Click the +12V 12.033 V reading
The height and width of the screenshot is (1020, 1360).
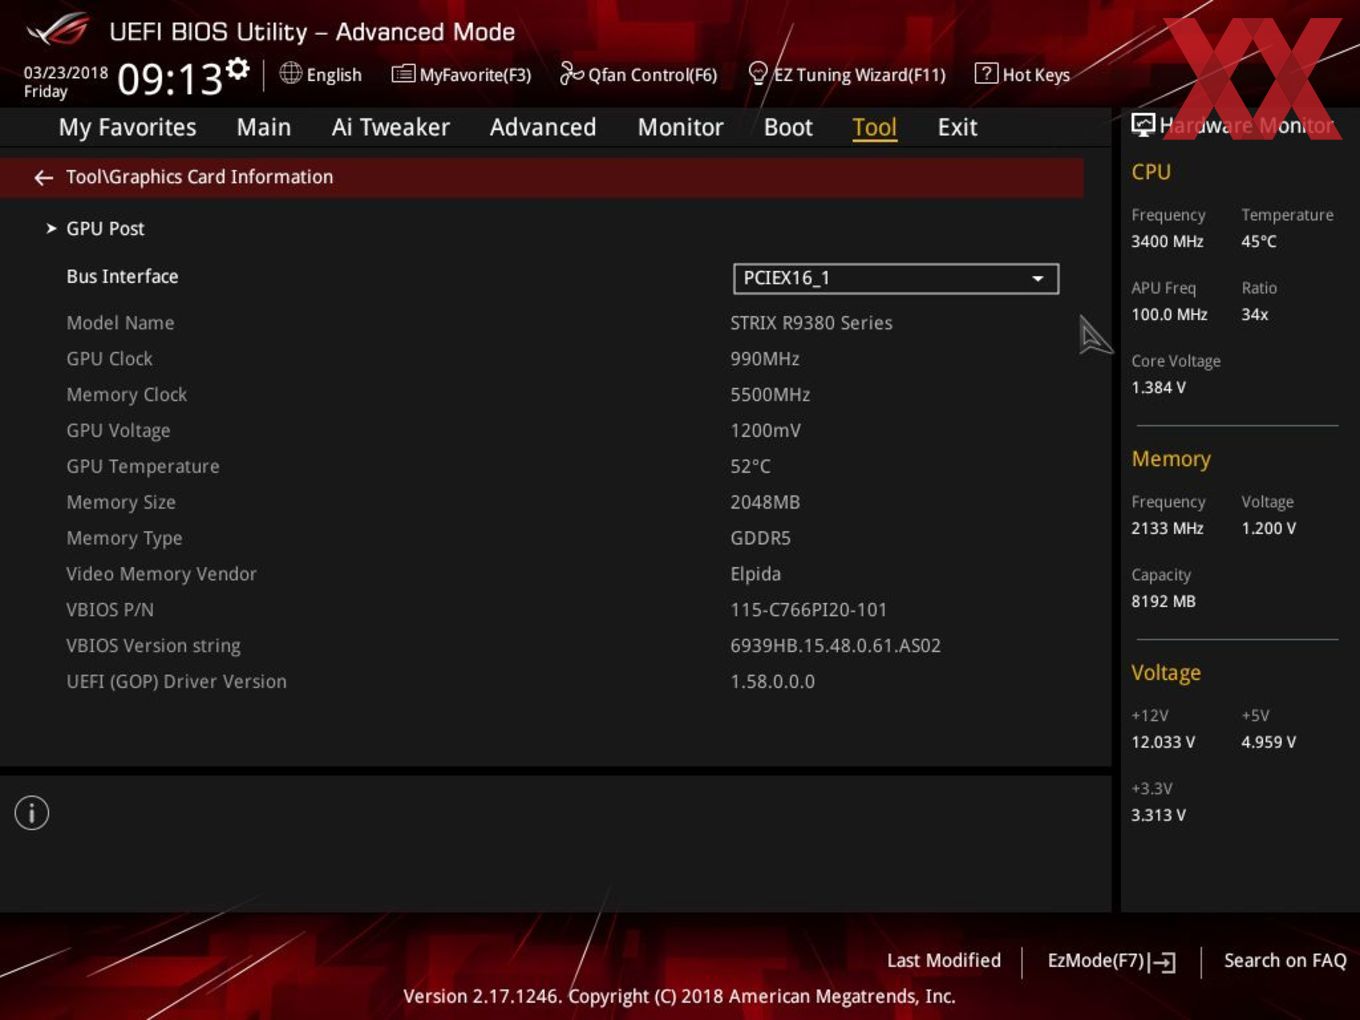tap(1163, 743)
